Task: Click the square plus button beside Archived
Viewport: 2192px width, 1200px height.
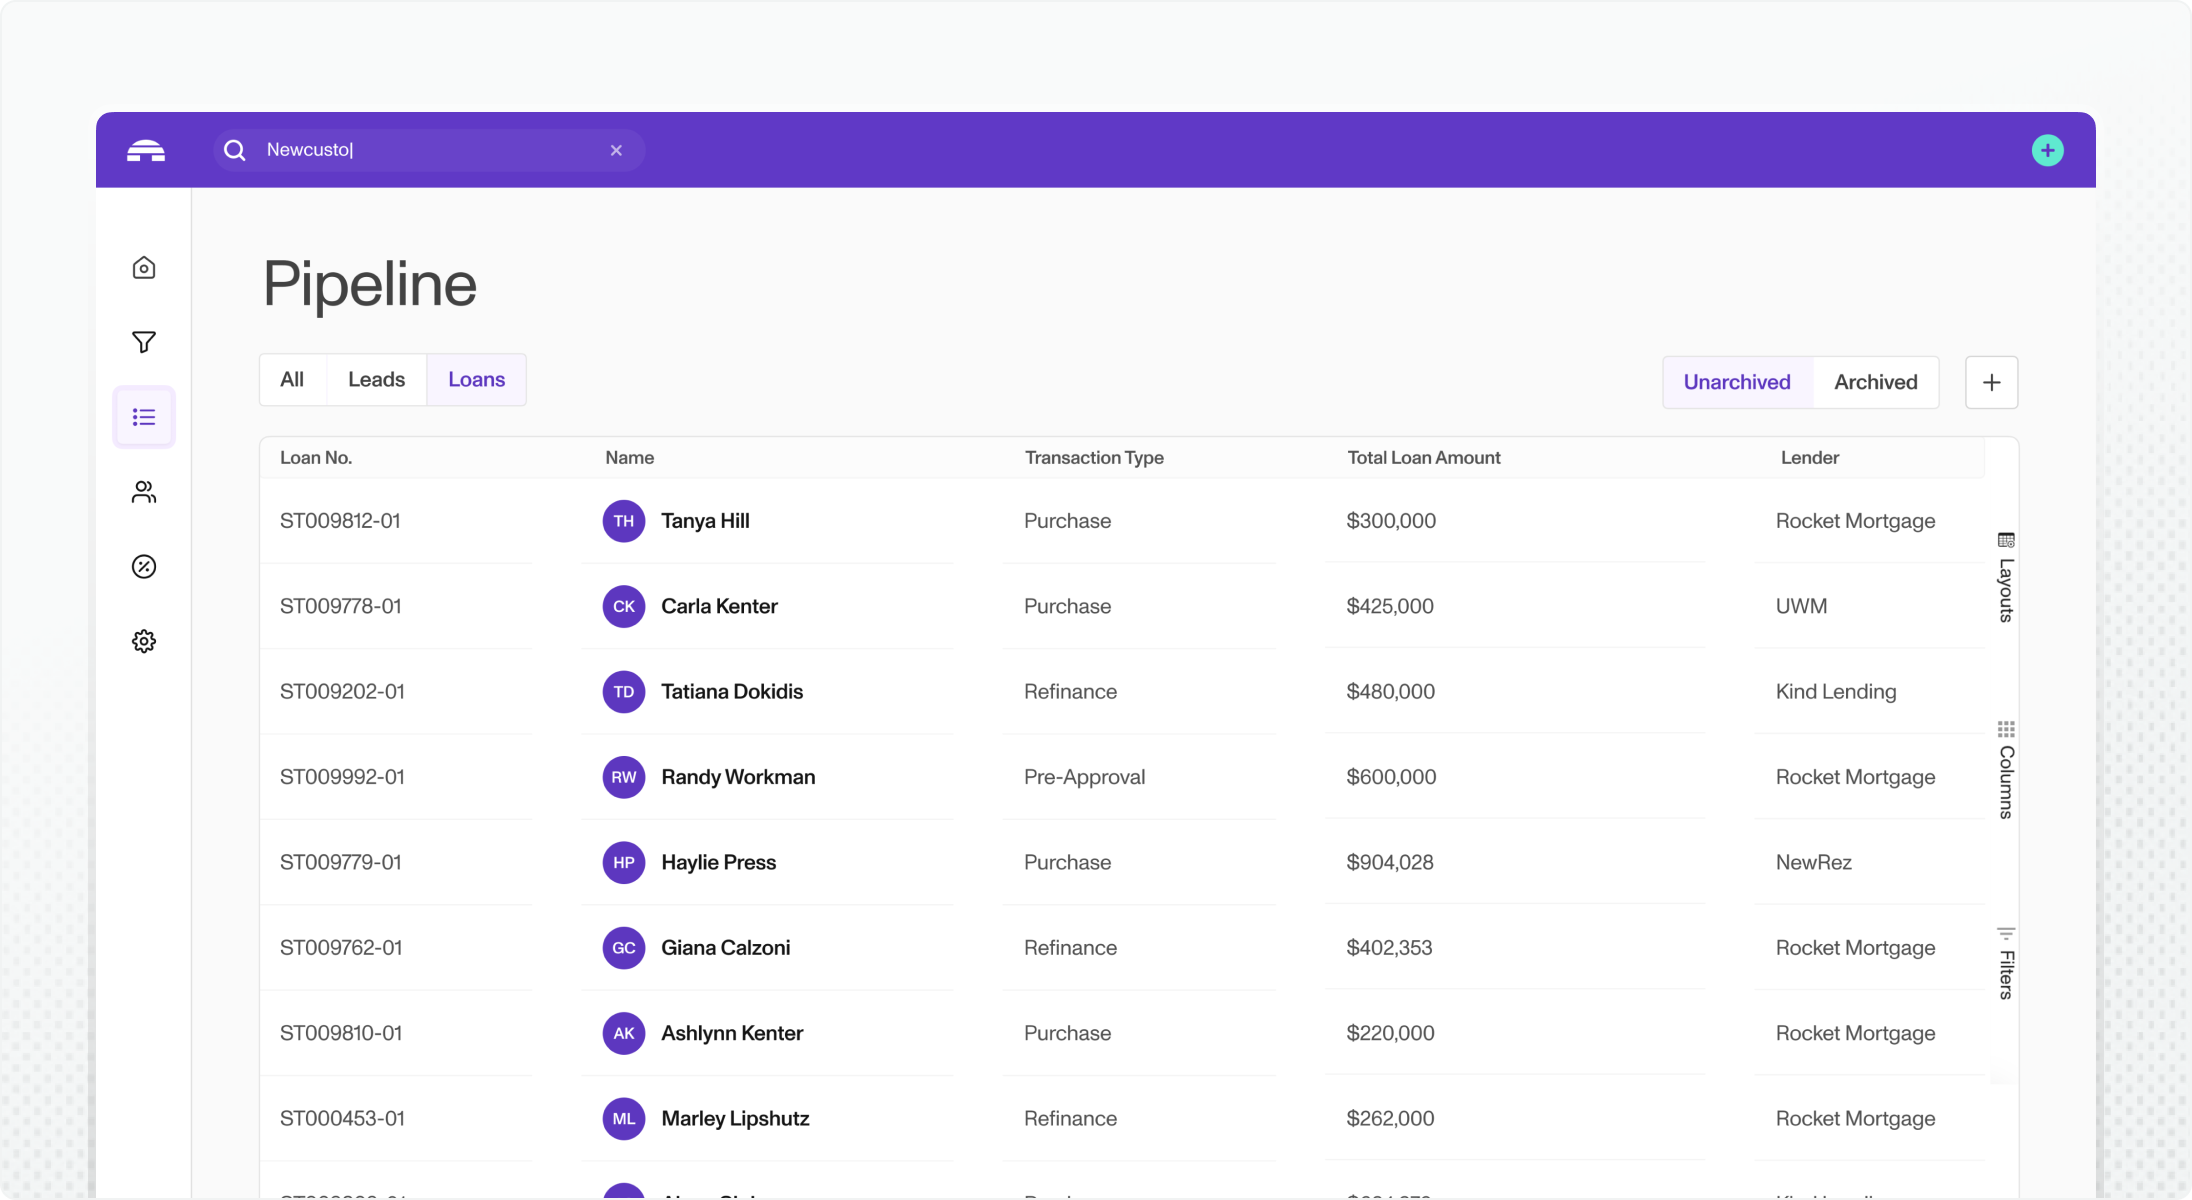Action: pyautogui.click(x=1991, y=382)
